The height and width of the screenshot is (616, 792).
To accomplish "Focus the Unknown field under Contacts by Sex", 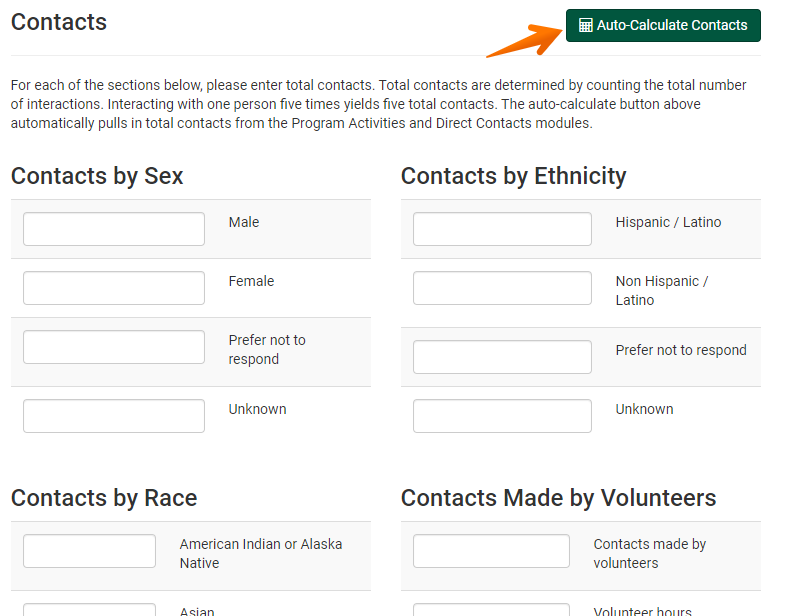I will [114, 416].
